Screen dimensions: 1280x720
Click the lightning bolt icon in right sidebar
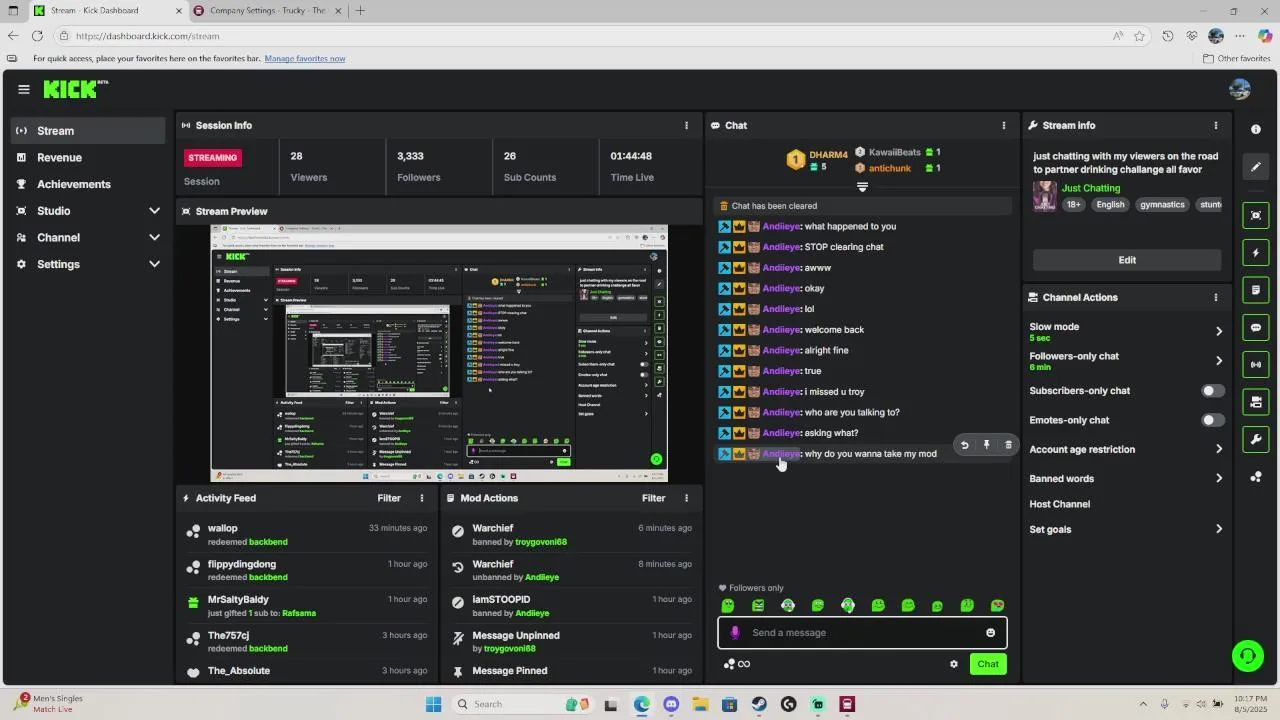pos(1256,253)
